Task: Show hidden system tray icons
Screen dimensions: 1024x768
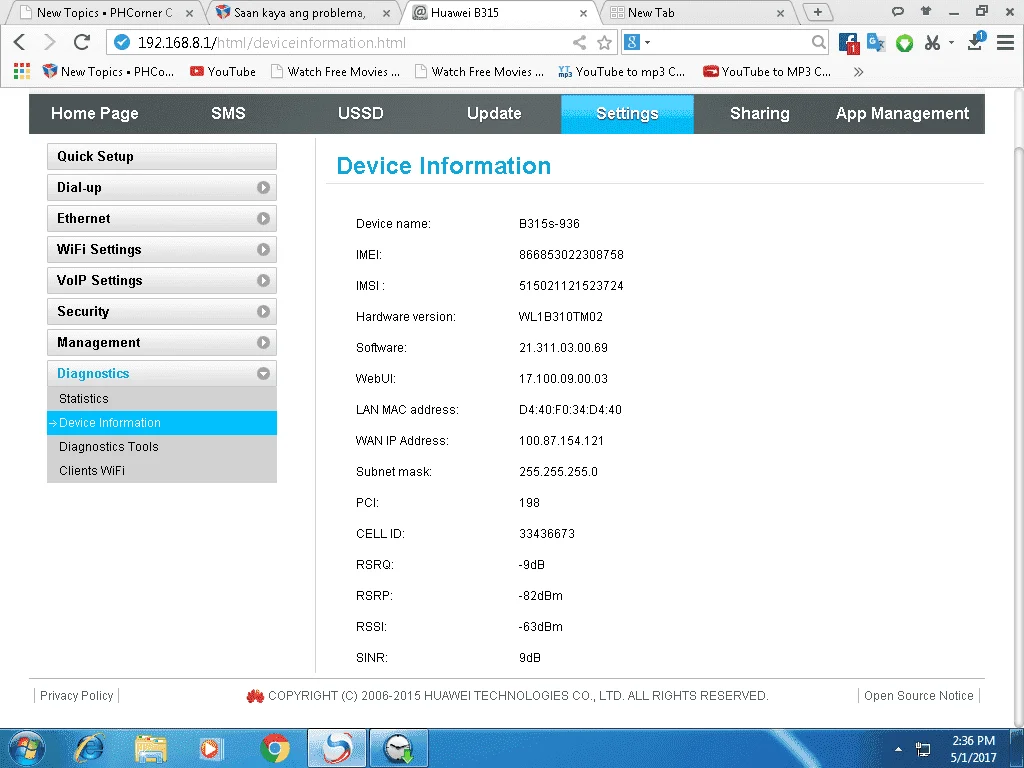Action: [x=899, y=749]
